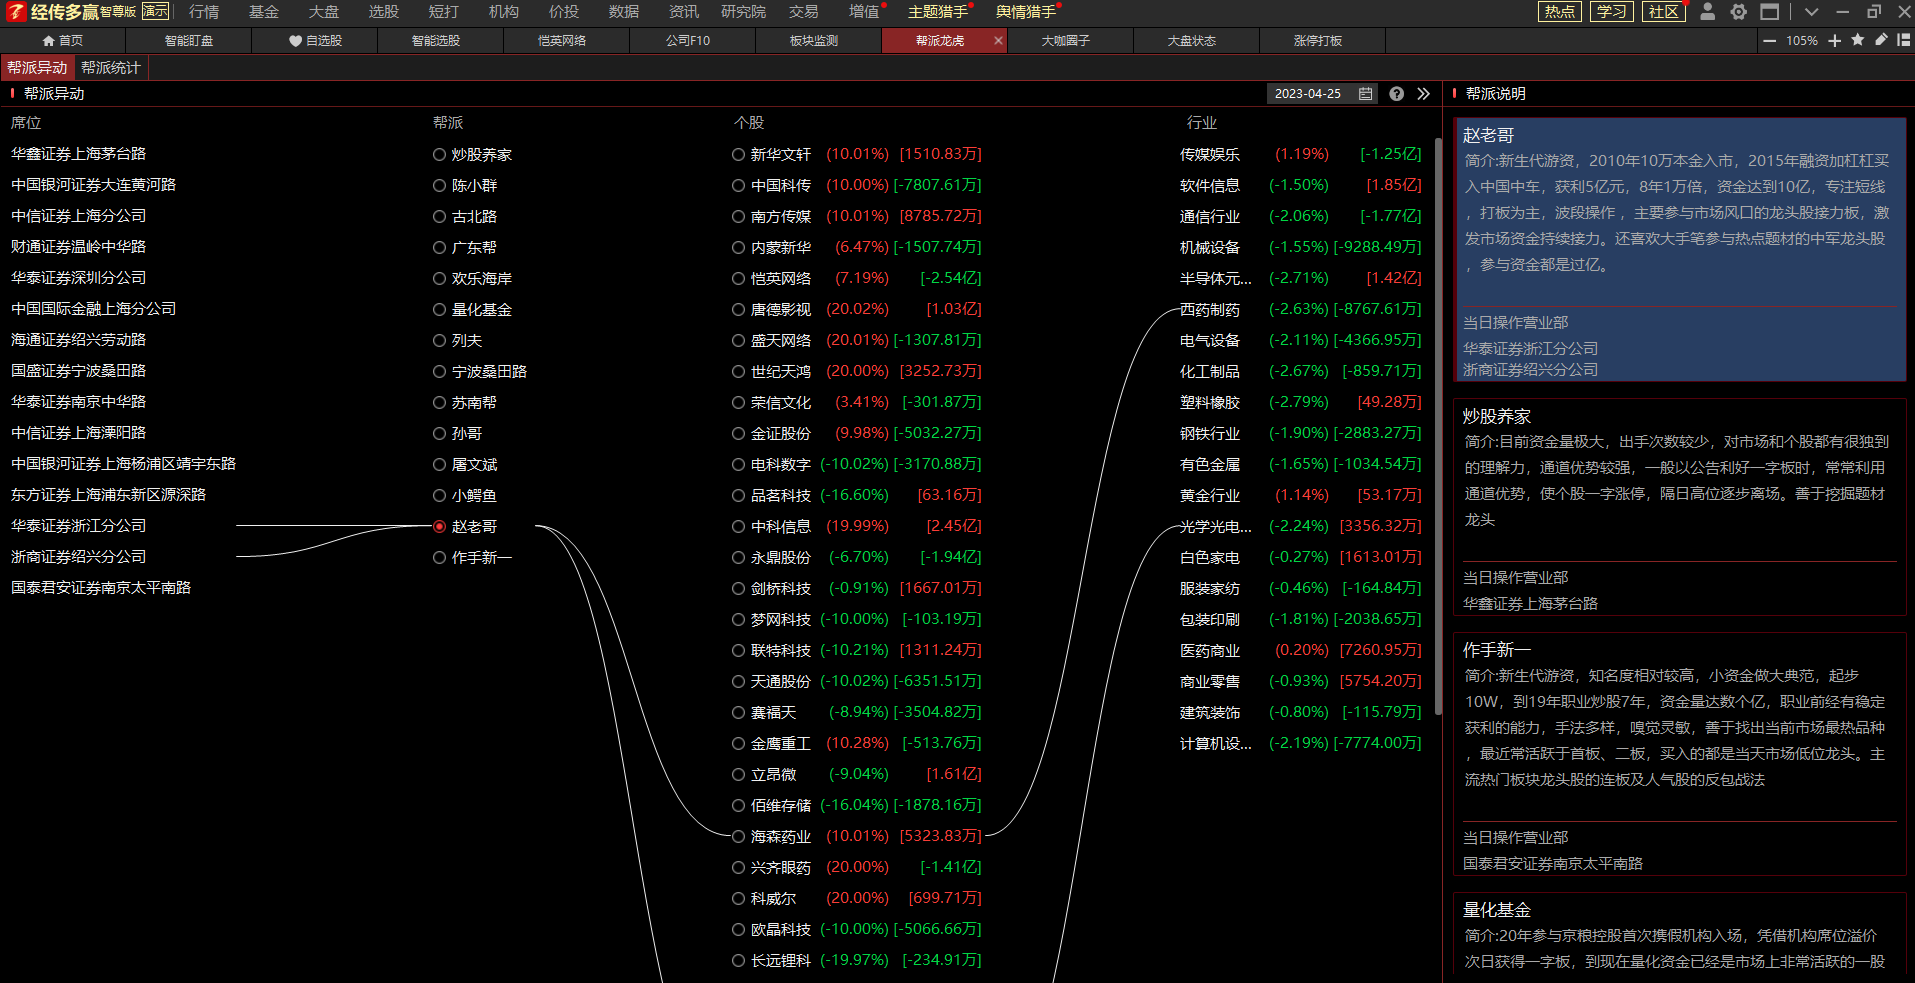Click the pencil edit icon
This screenshot has width=1915, height=983.
point(1881,40)
